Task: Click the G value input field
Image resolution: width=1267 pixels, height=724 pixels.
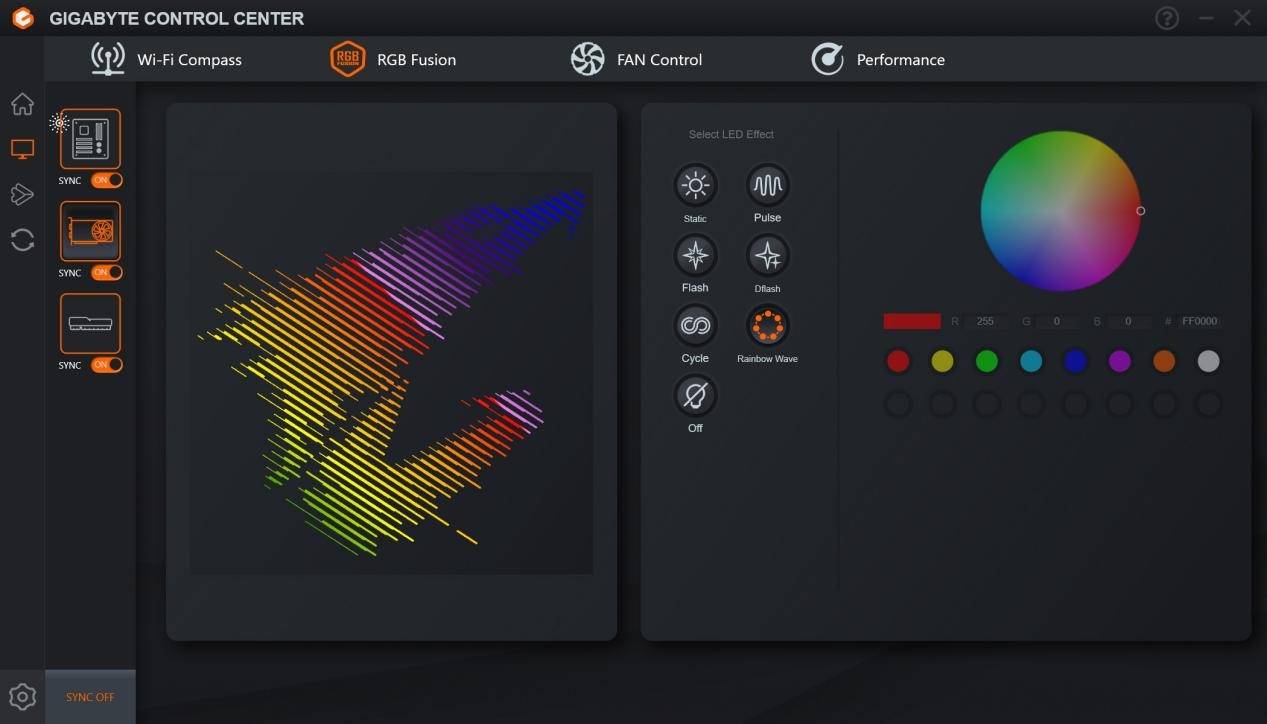Action: pos(1056,321)
